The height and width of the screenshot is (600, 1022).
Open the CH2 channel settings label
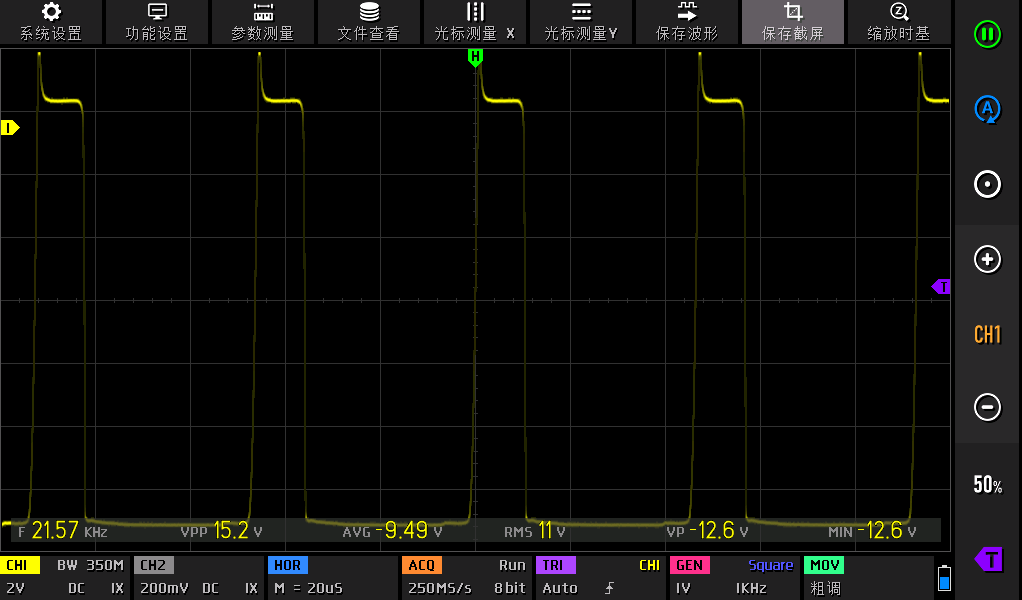click(x=153, y=565)
